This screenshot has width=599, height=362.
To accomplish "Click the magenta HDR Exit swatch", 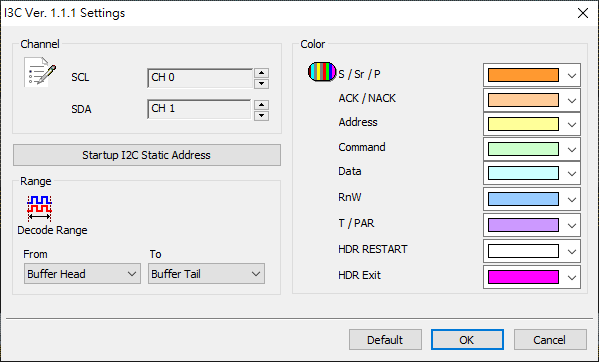I will pos(523,277).
